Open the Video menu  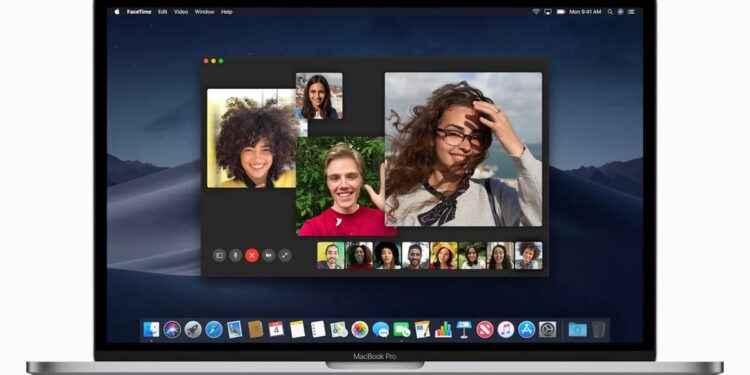coord(181,12)
